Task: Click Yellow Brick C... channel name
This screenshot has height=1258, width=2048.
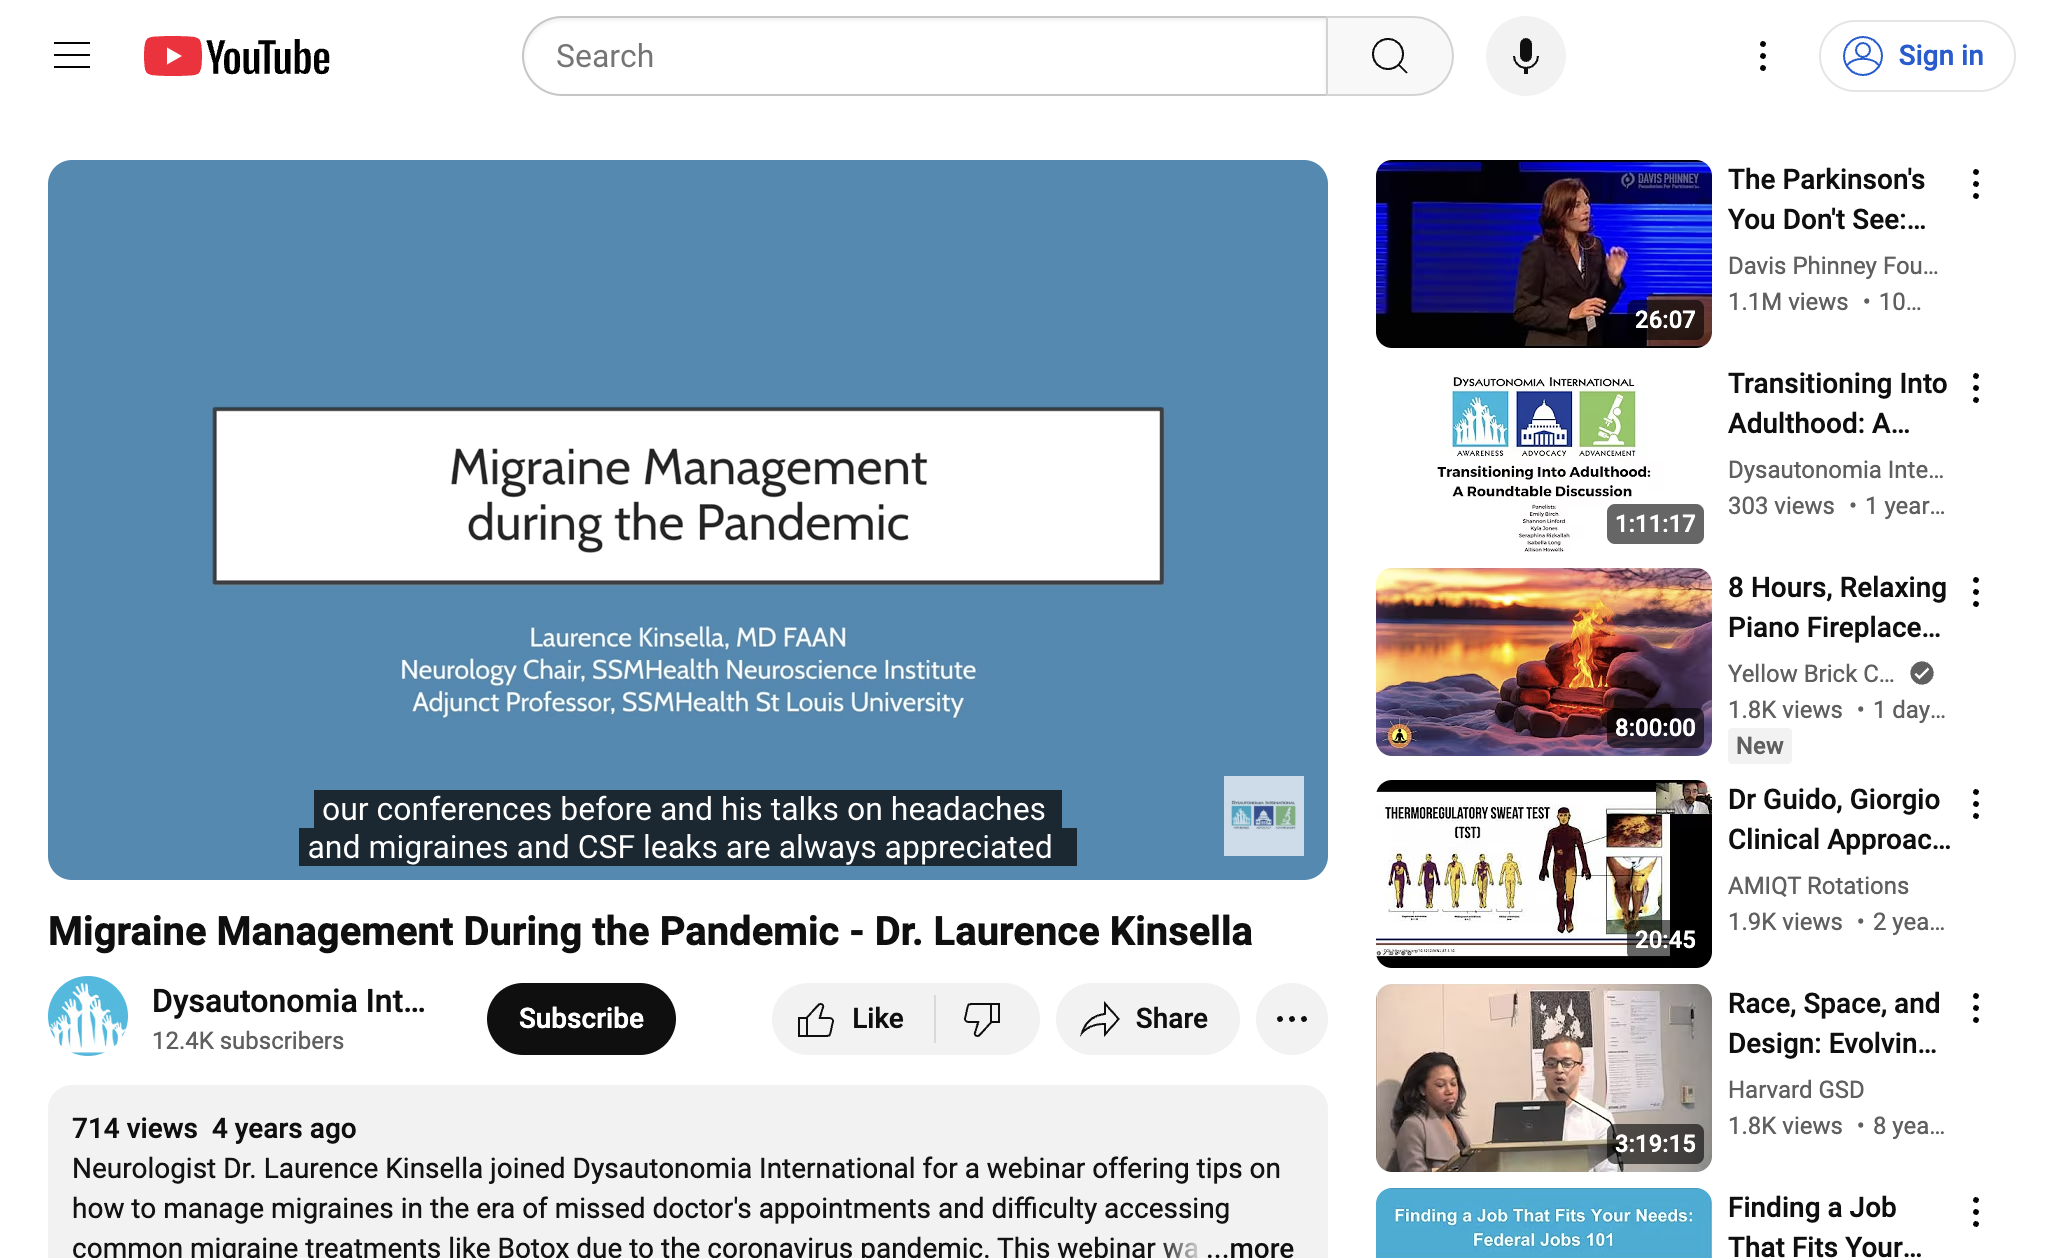Action: point(1811,674)
